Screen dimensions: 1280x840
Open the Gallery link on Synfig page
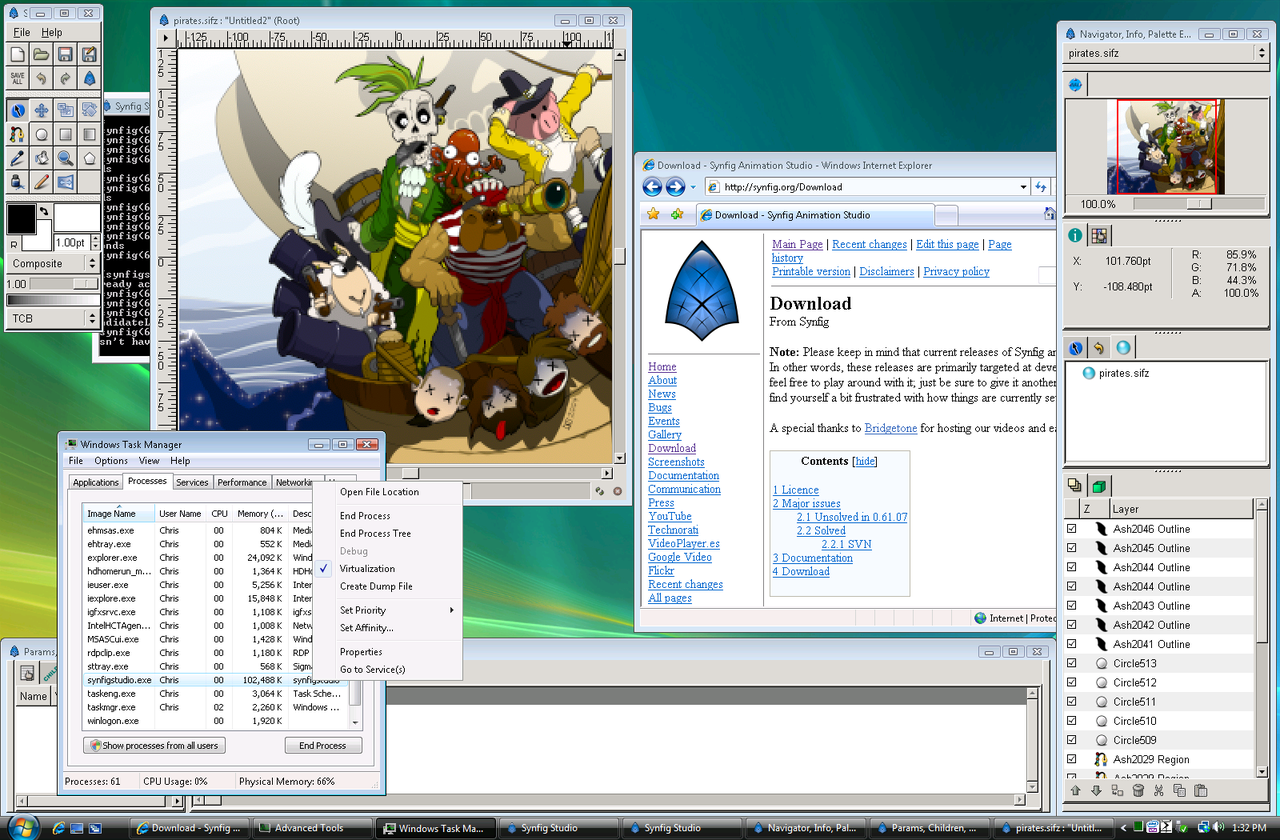664,435
